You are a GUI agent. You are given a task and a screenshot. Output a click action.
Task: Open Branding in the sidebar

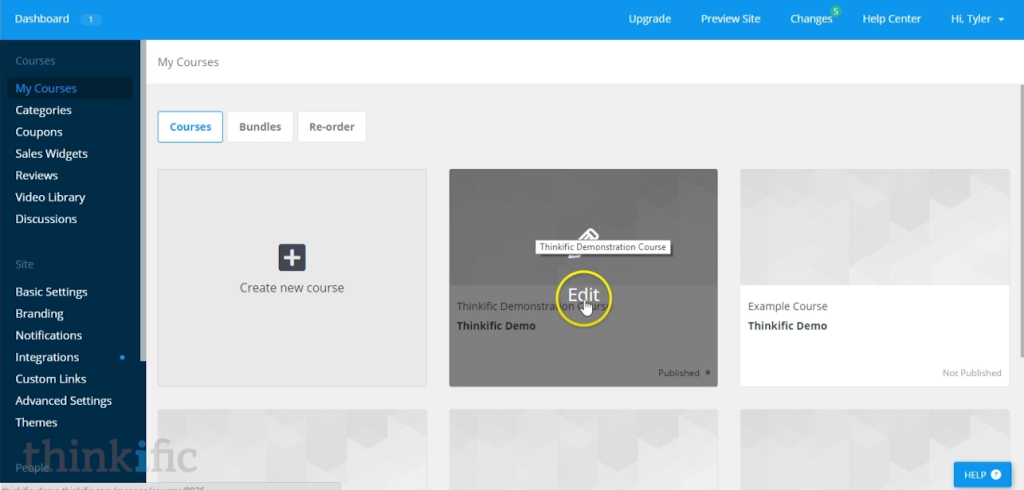click(x=39, y=314)
